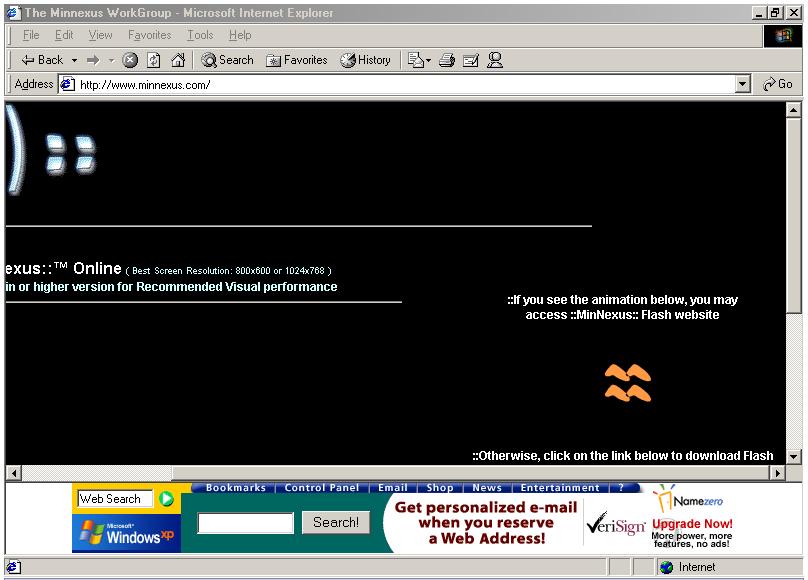
Task: Open the Back history dropdown arrow
Action: click(74, 60)
